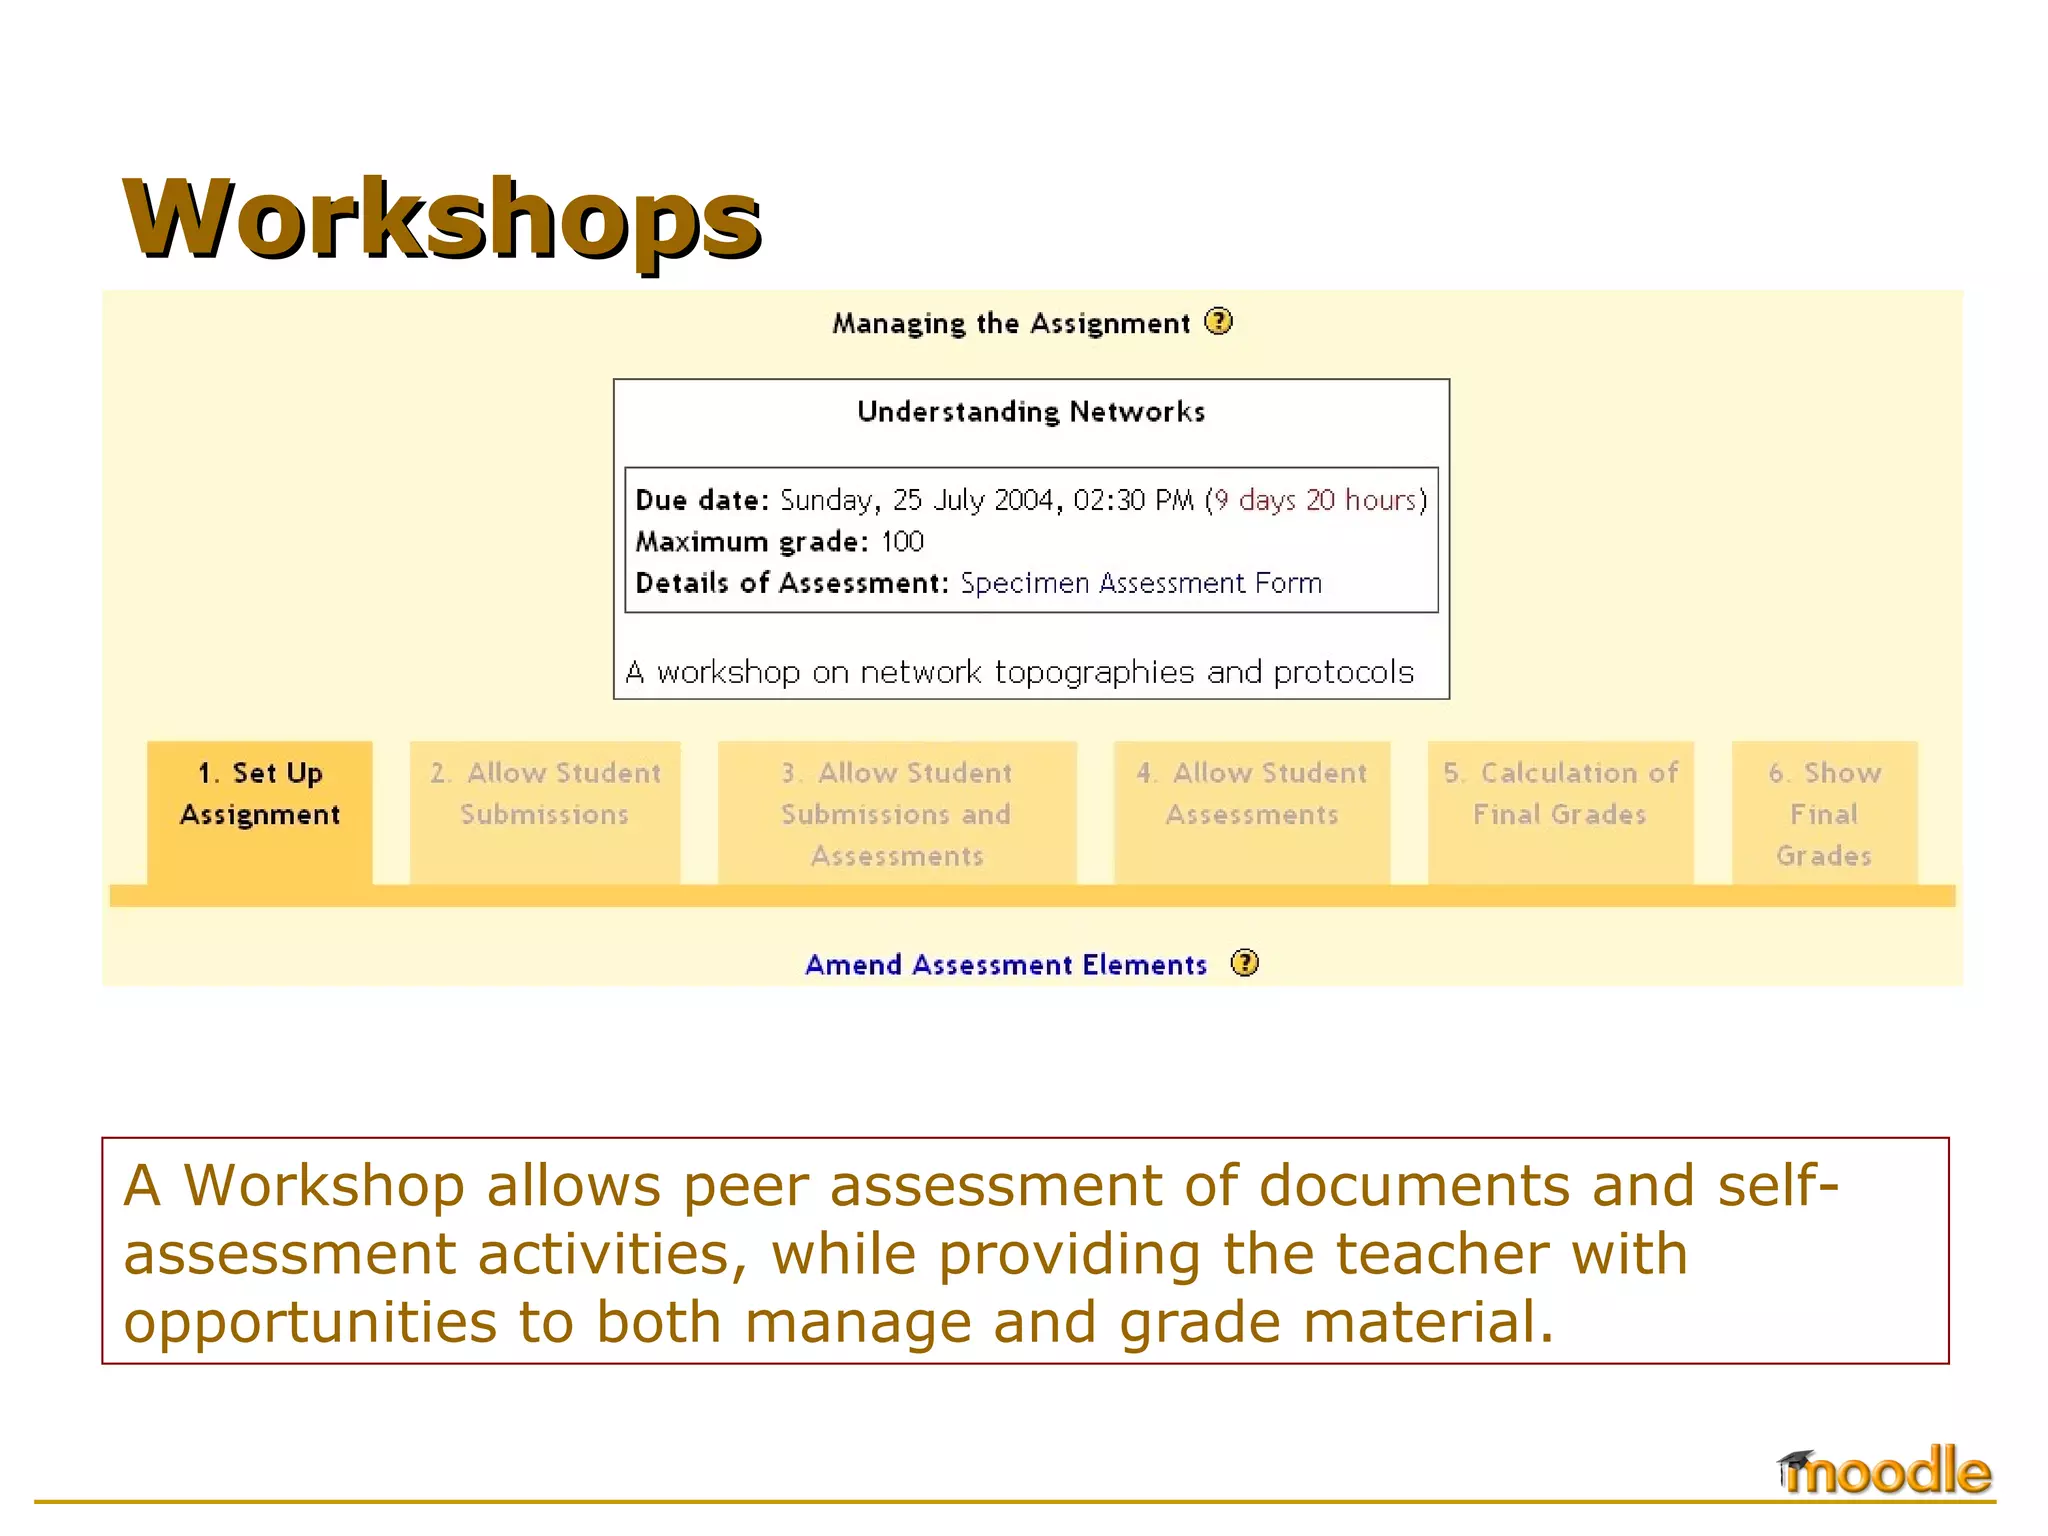The height and width of the screenshot is (1536, 2048).
Task: Select the 1. Set Up Assignment tab
Action: tap(260, 813)
